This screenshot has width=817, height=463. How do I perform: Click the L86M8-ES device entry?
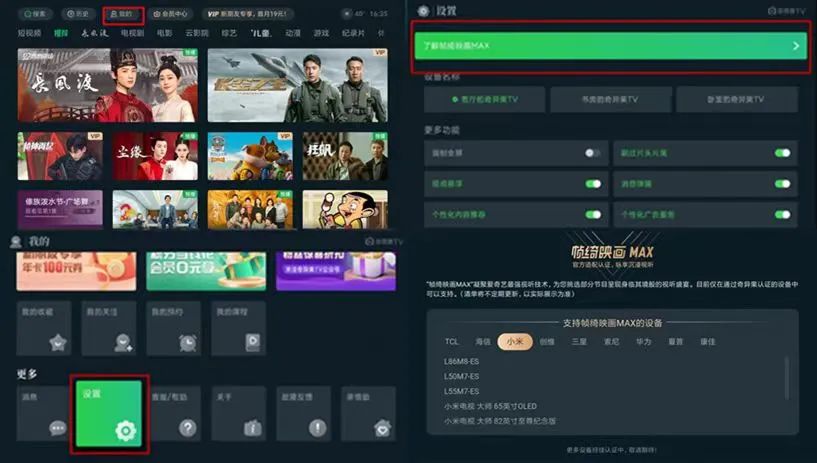(461, 361)
